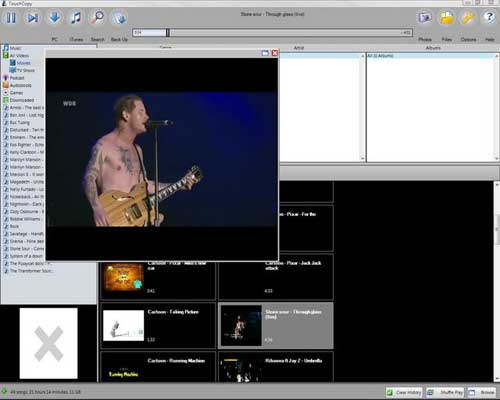500x400 pixels.
Task: Click the playback progress slider handle
Action: (x=168, y=33)
